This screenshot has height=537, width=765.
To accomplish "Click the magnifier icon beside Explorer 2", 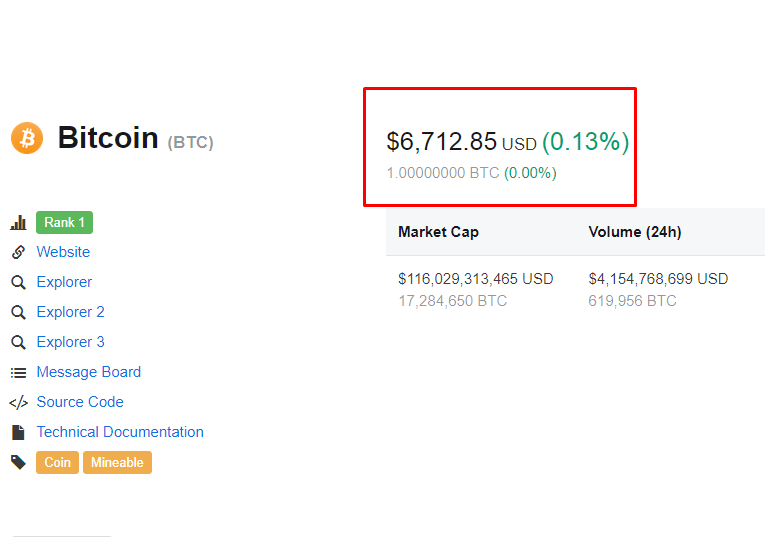I will pos(18,312).
